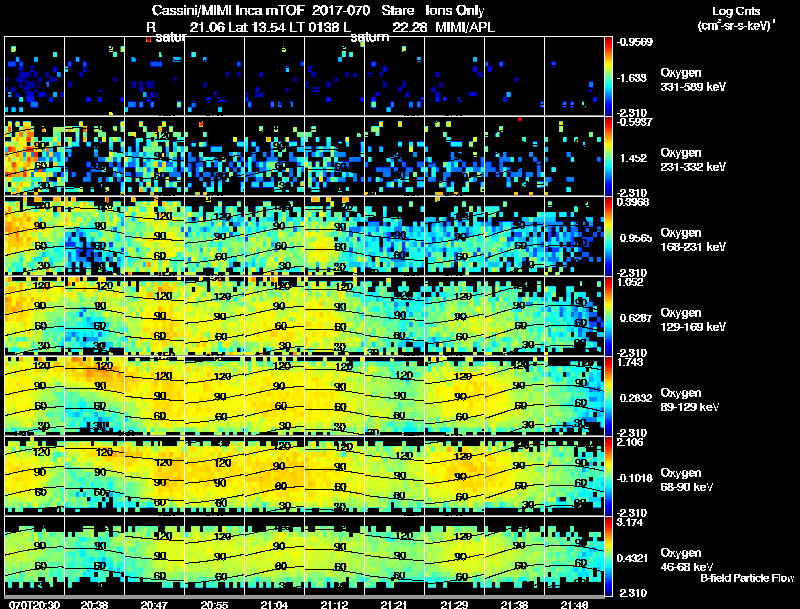Select the Oxygen 68-90 keV label
Viewport: 800px width, 609px height.
(x=687, y=480)
